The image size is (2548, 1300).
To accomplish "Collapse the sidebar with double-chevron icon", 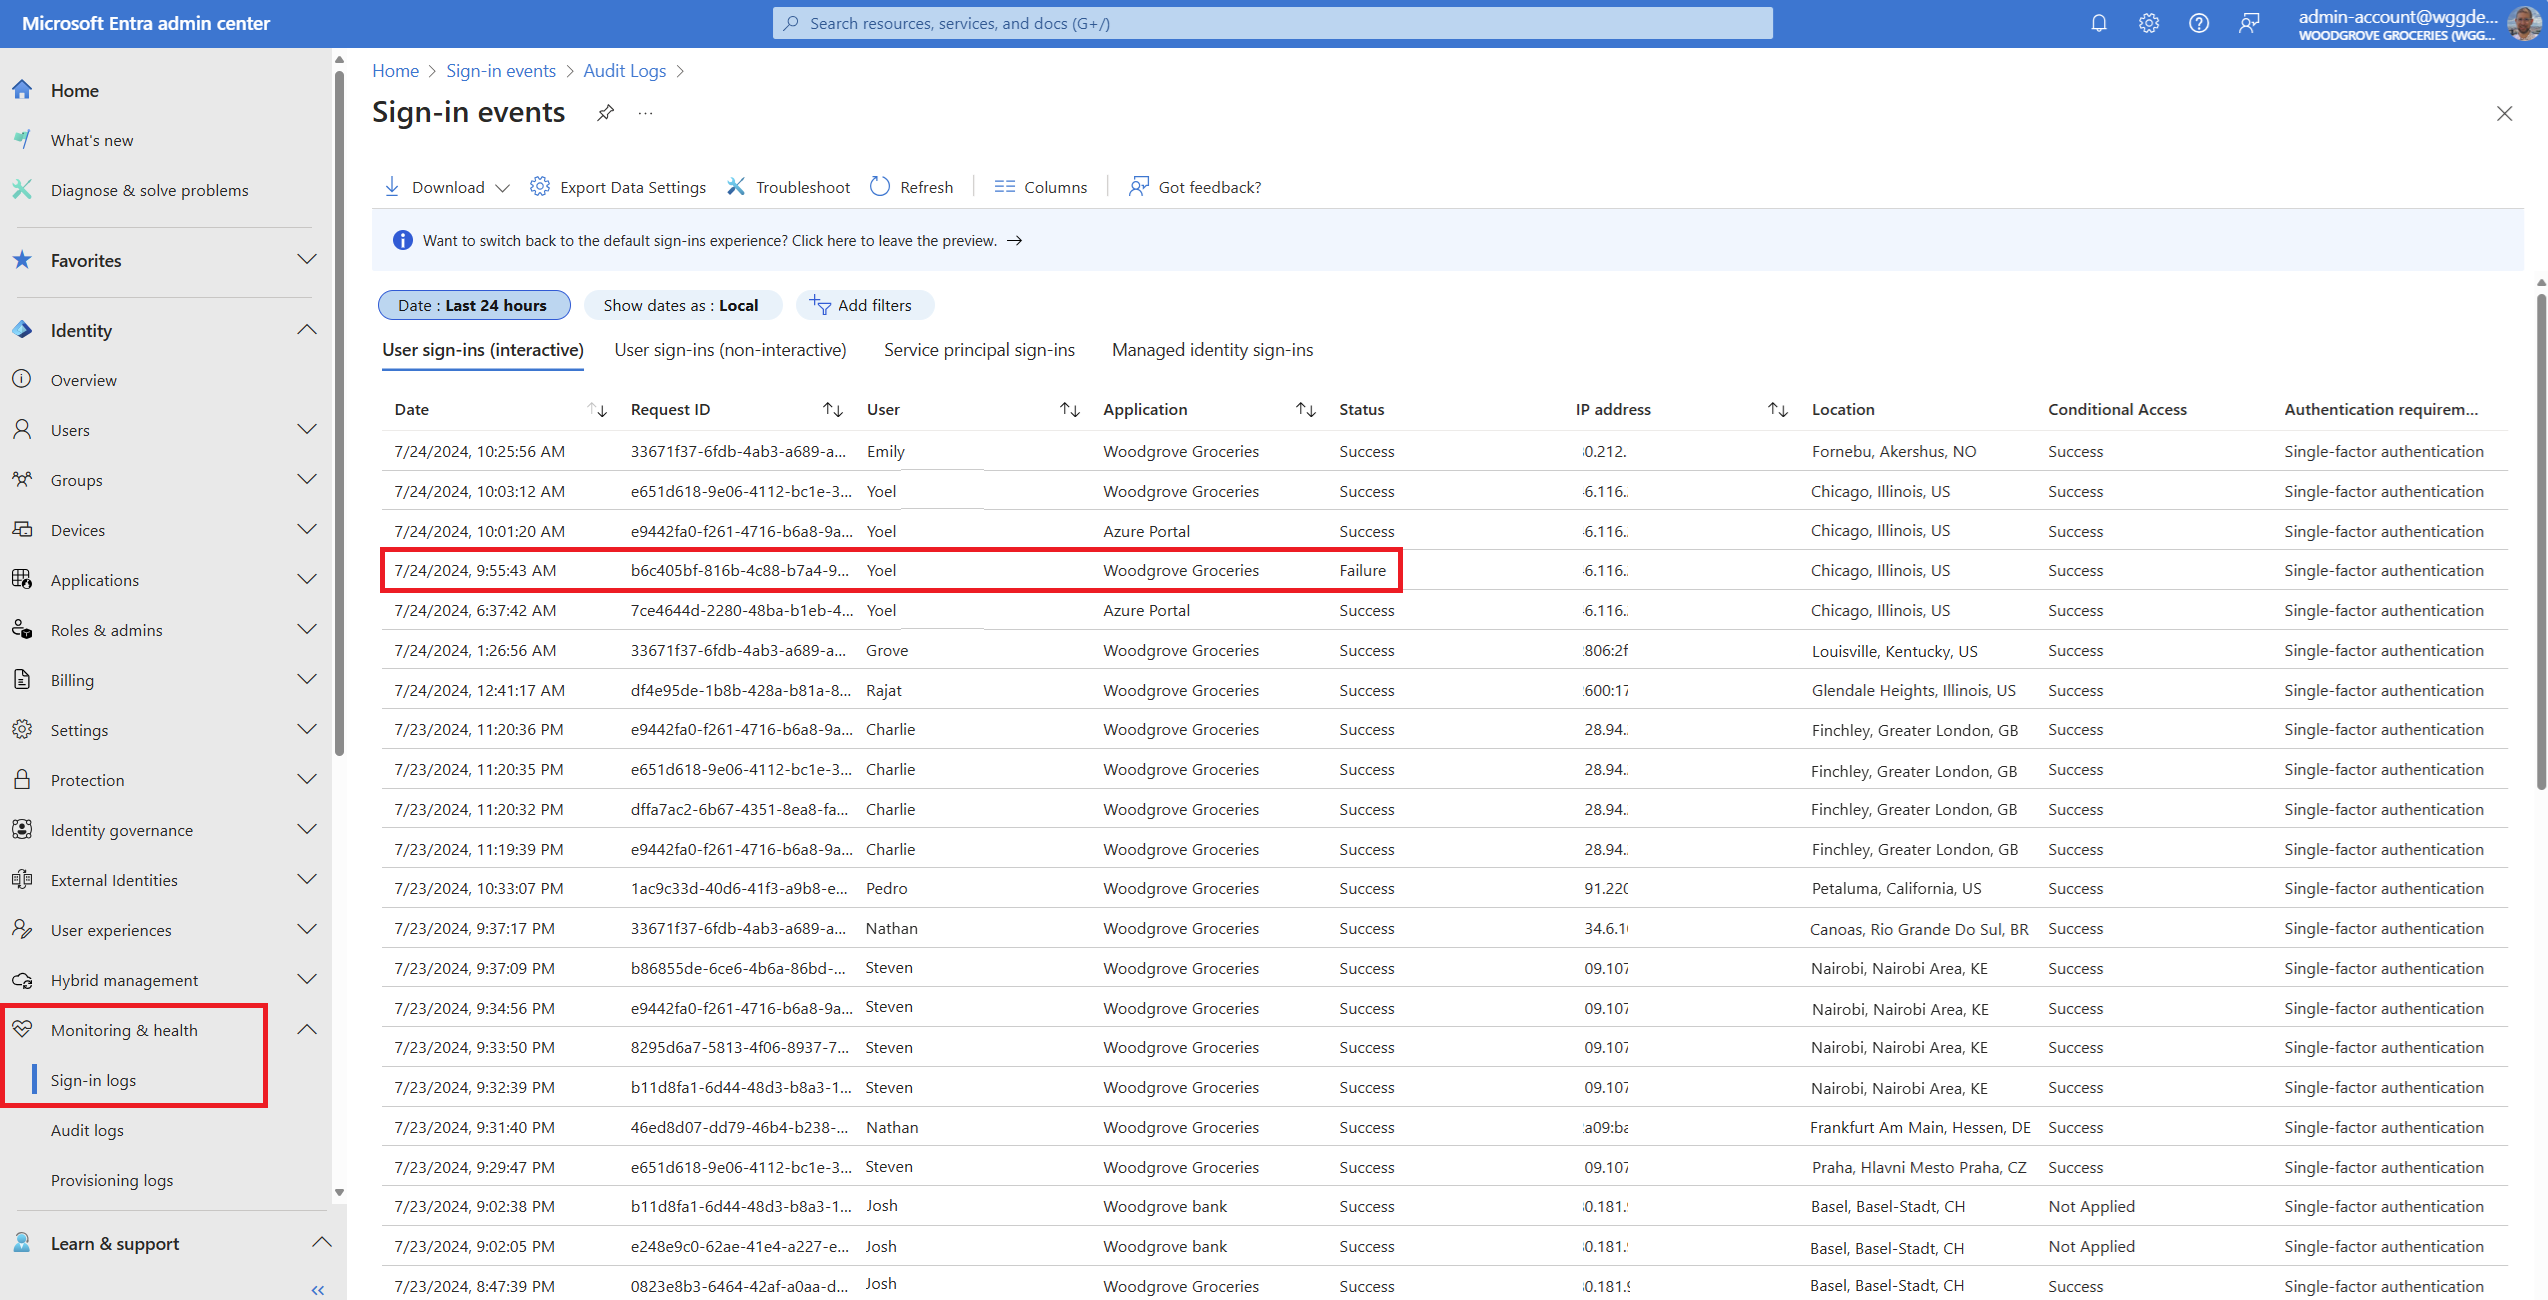I will (318, 1290).
